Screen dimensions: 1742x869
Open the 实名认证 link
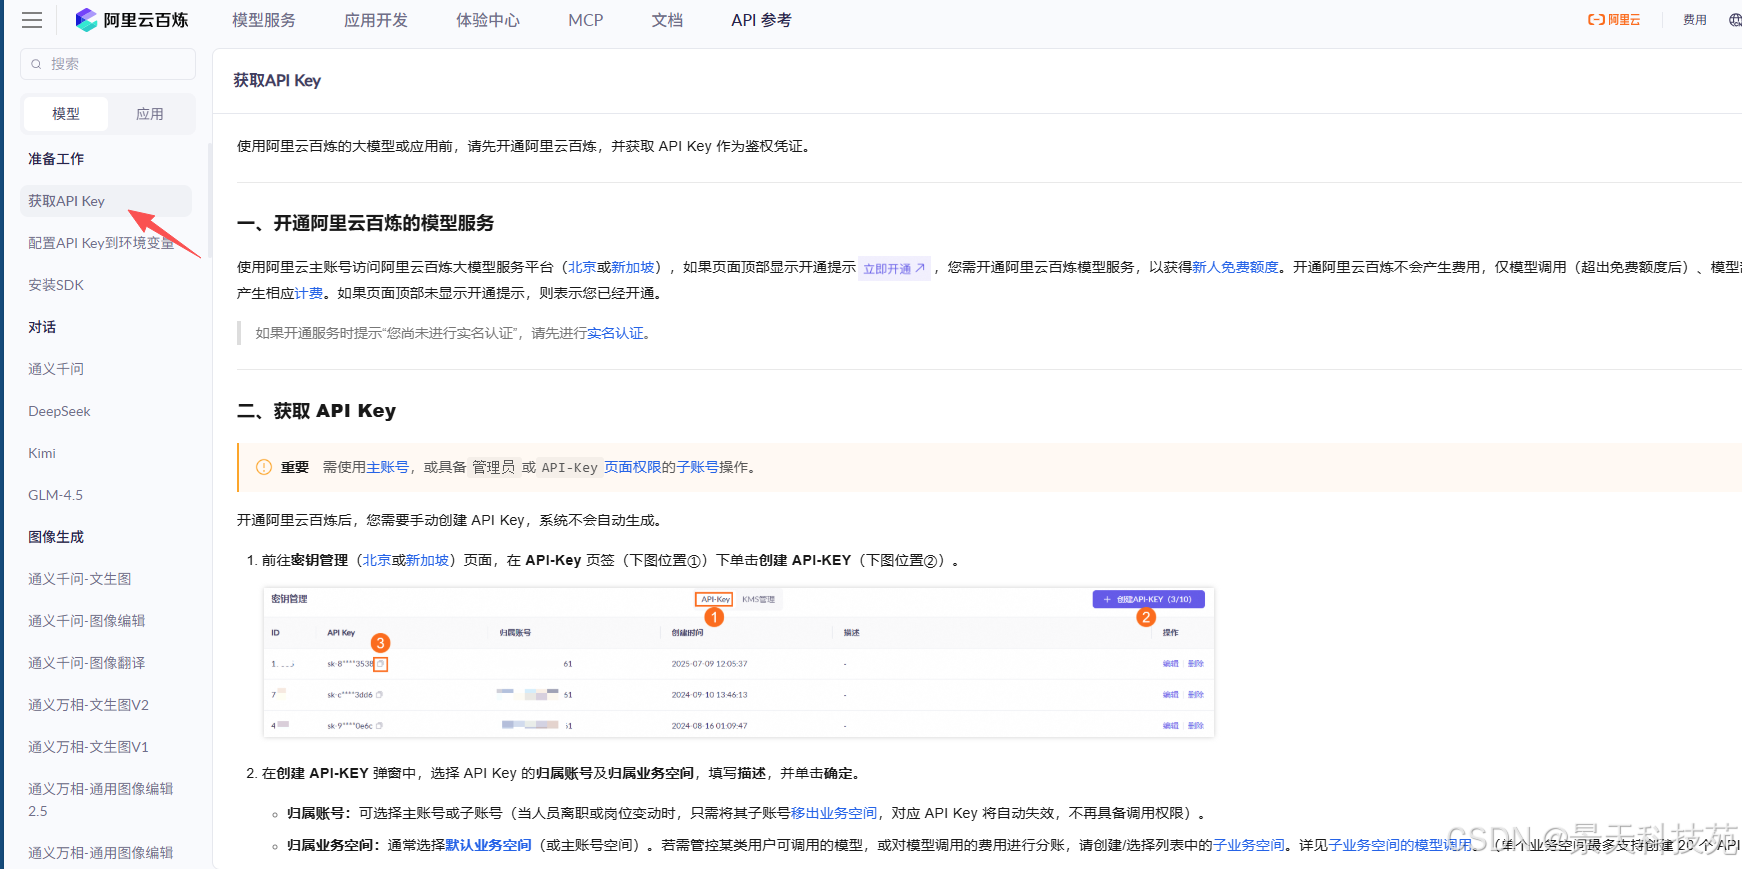(x=616, y=333)
